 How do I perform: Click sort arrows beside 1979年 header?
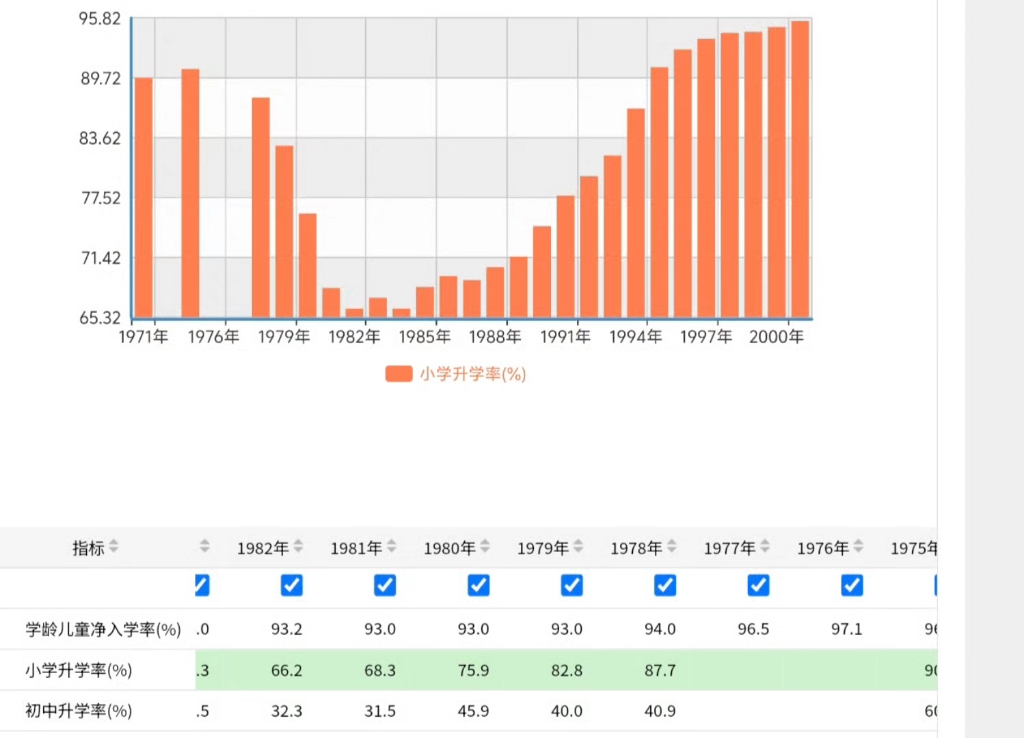[578, 547]
